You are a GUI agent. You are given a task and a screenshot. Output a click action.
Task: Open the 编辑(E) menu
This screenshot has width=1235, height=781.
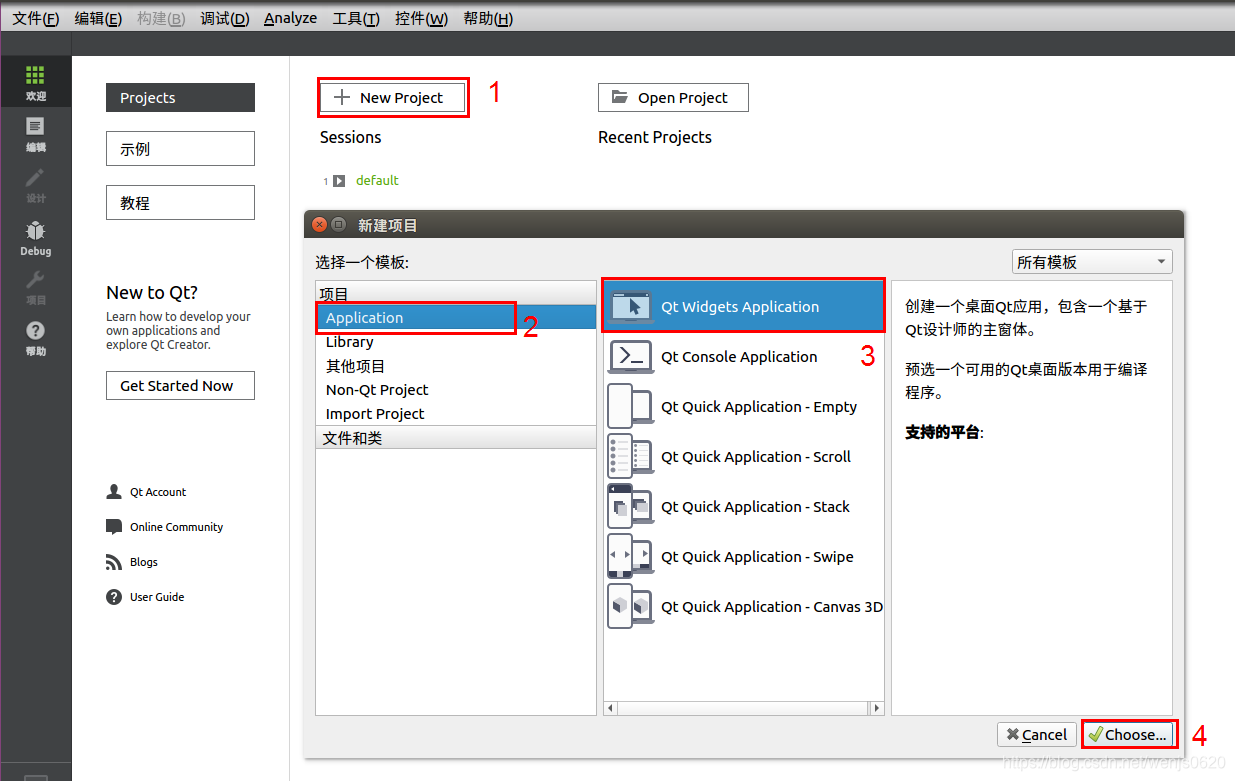(98, 19)
